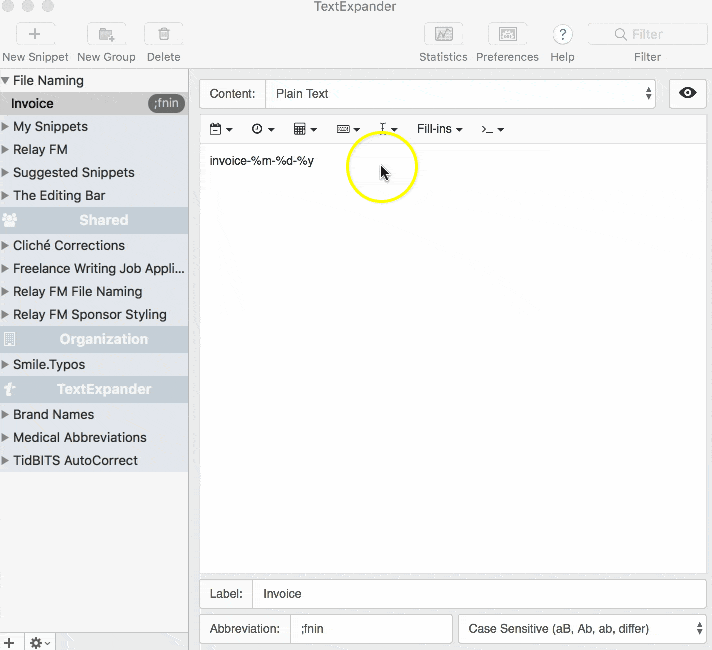Expand the Suggested Snippets group

[x=5, y=173]
